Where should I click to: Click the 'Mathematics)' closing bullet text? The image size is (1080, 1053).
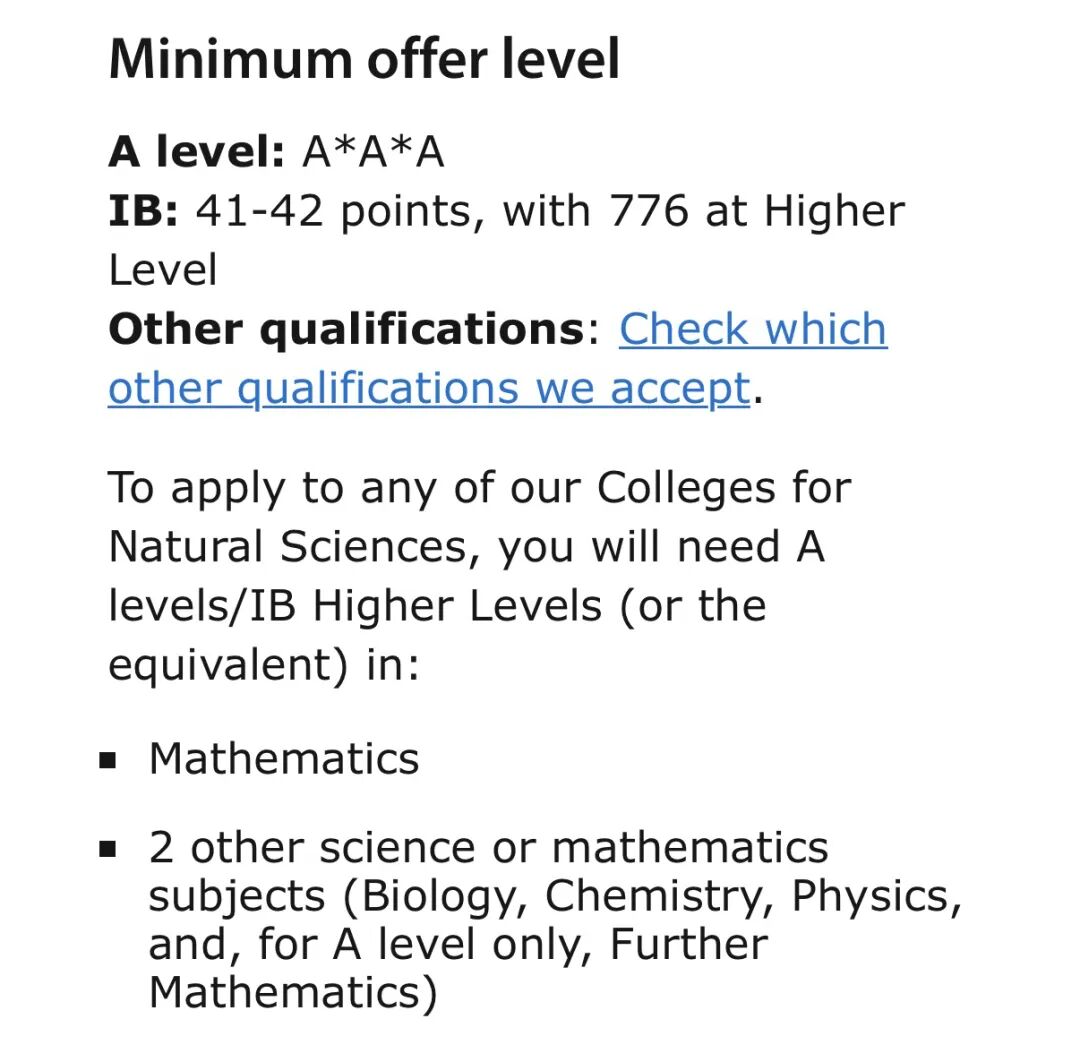click(x=293, y=992)
